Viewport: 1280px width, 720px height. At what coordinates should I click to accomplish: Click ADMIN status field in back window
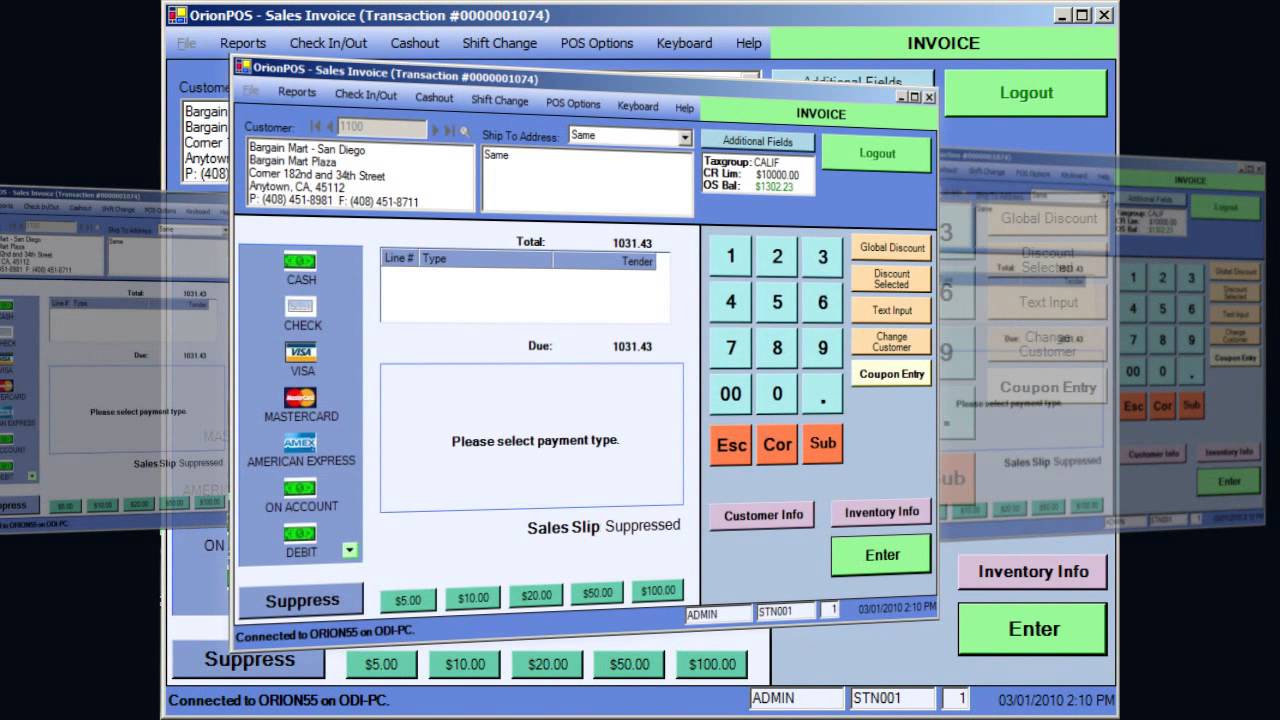point(797,699)
